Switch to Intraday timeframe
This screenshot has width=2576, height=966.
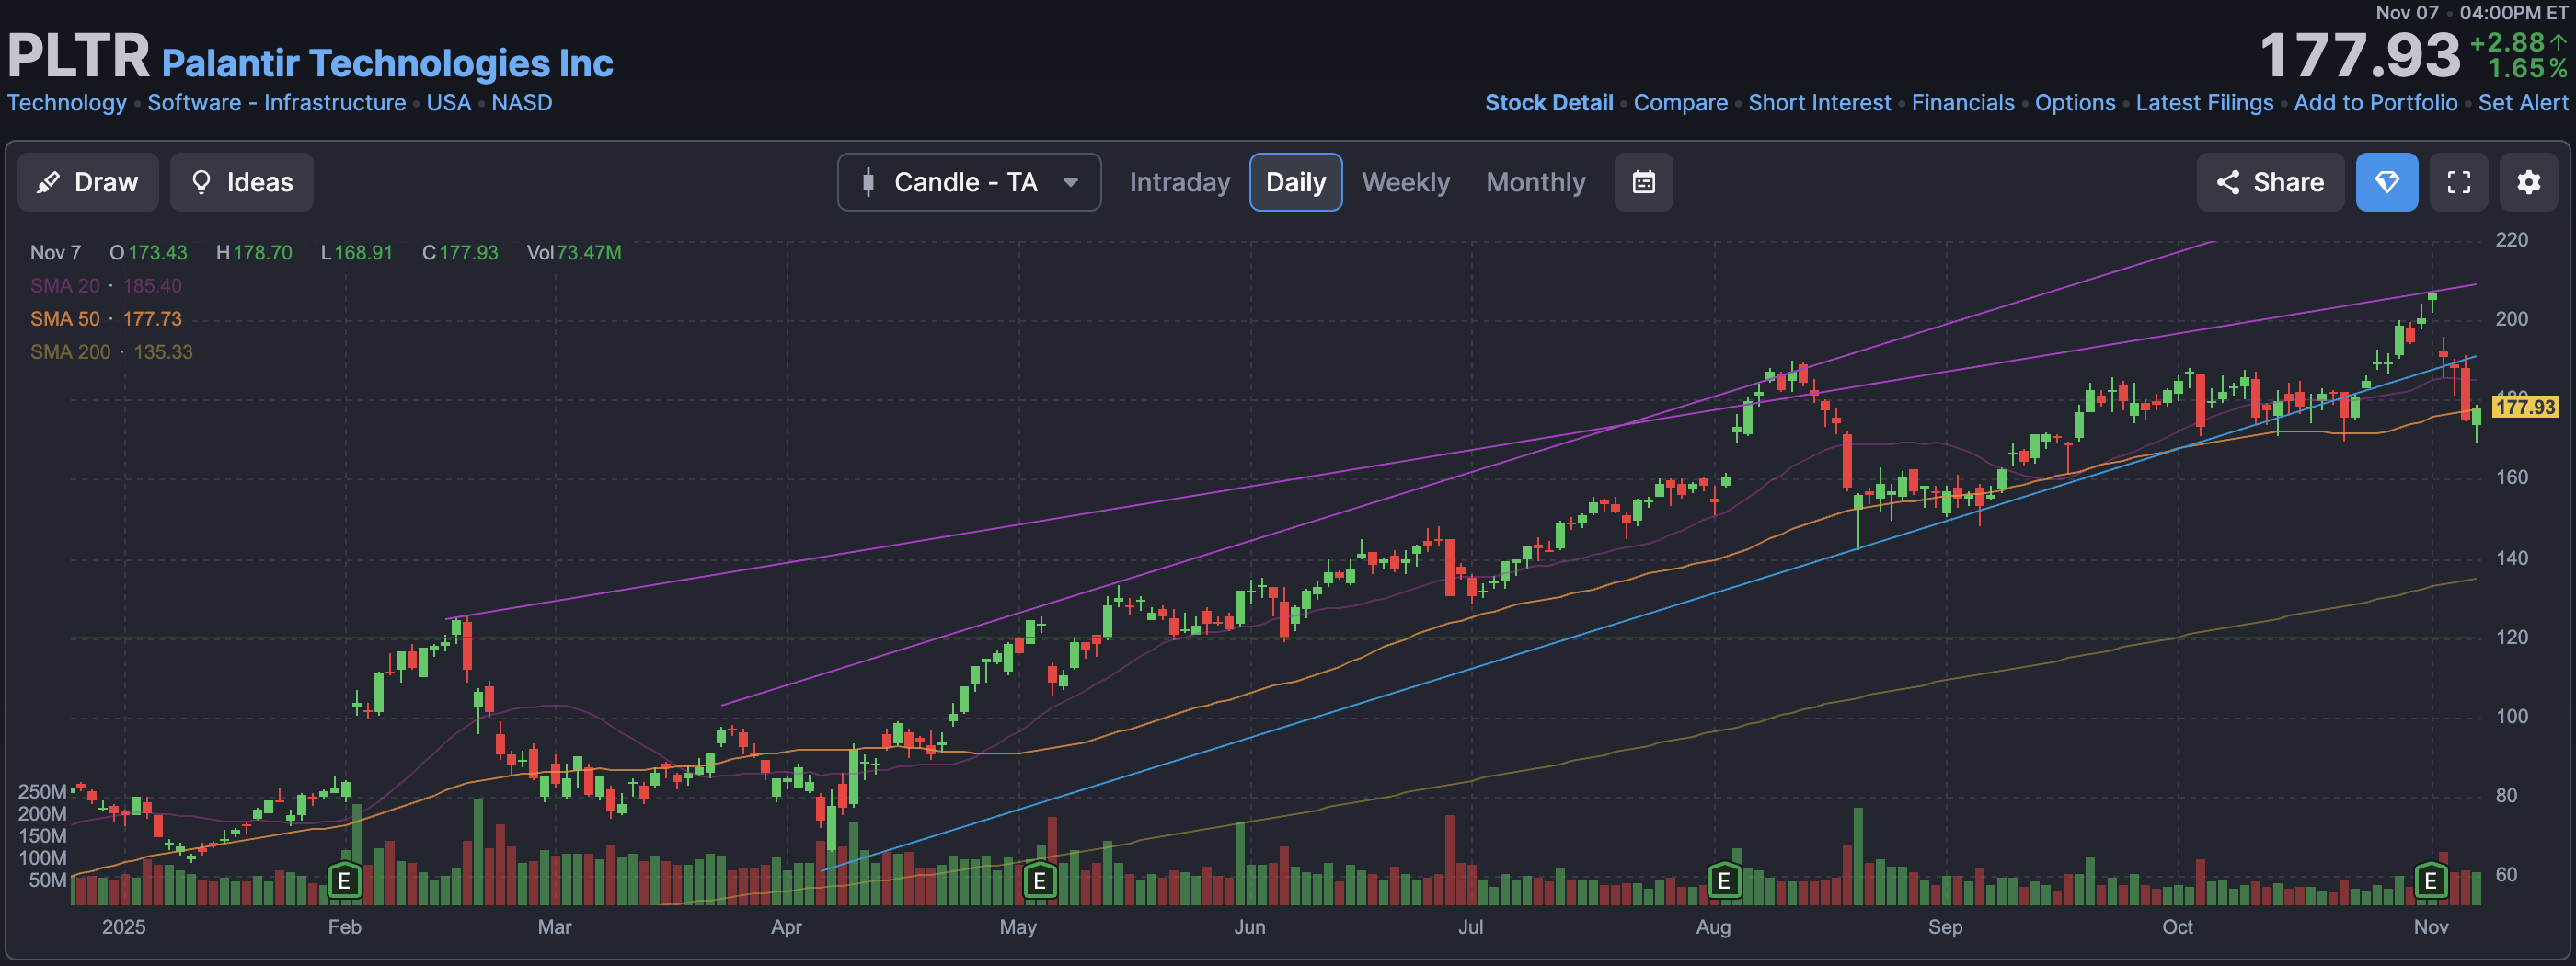1179,182
